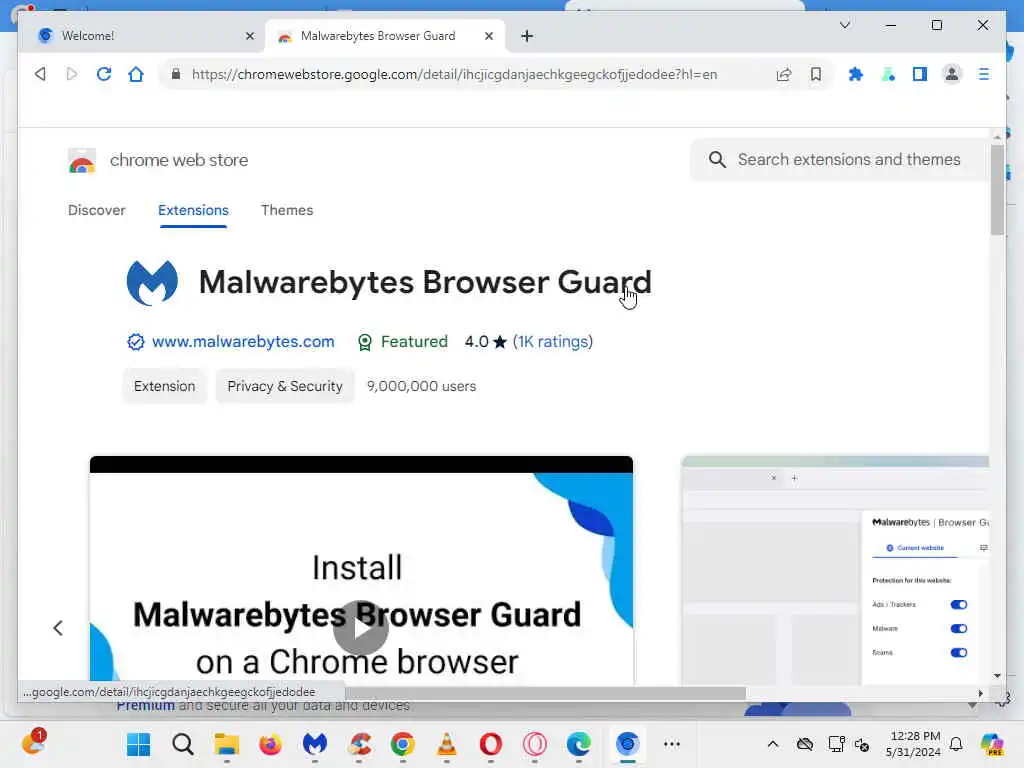This screenshot has height=768, width=1024.
Task: Click the Privacy & Security category chip
Action: tap(285, 386)
